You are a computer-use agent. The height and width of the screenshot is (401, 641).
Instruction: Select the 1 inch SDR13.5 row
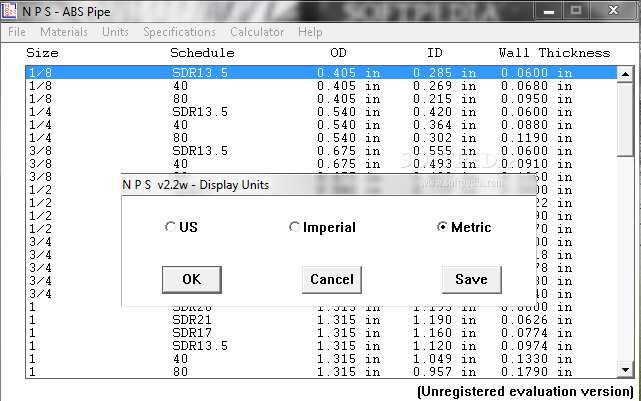tap(321, 346)
